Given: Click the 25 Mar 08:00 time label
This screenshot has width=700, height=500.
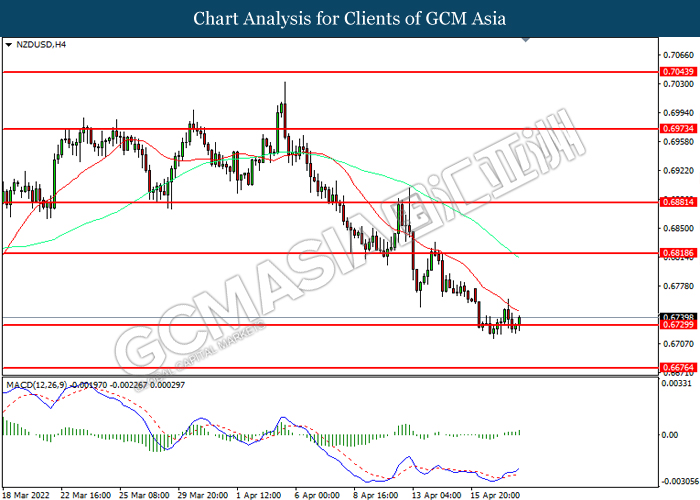Looking at the screenshot, I should tap(144, 496).
